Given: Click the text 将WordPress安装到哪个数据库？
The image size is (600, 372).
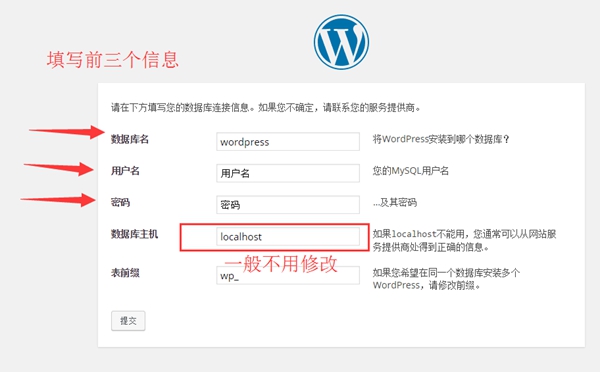Looking at the screenshot, I should click(x=441, y=139).
